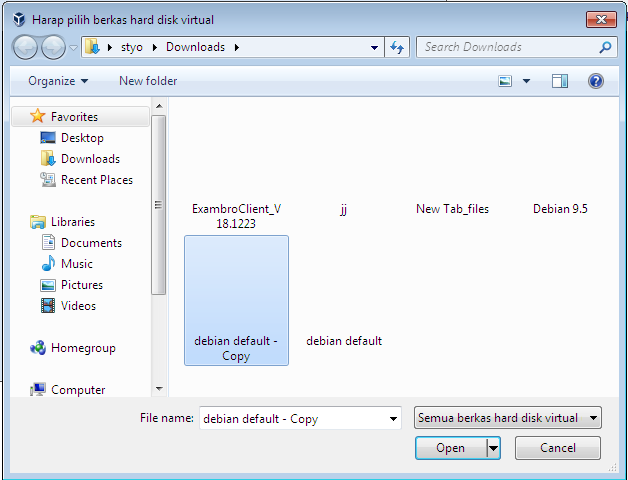The height and width of the screenshot is (480, 628).
Task: Open Desktop from Favorites
Action: click(82, 138)
